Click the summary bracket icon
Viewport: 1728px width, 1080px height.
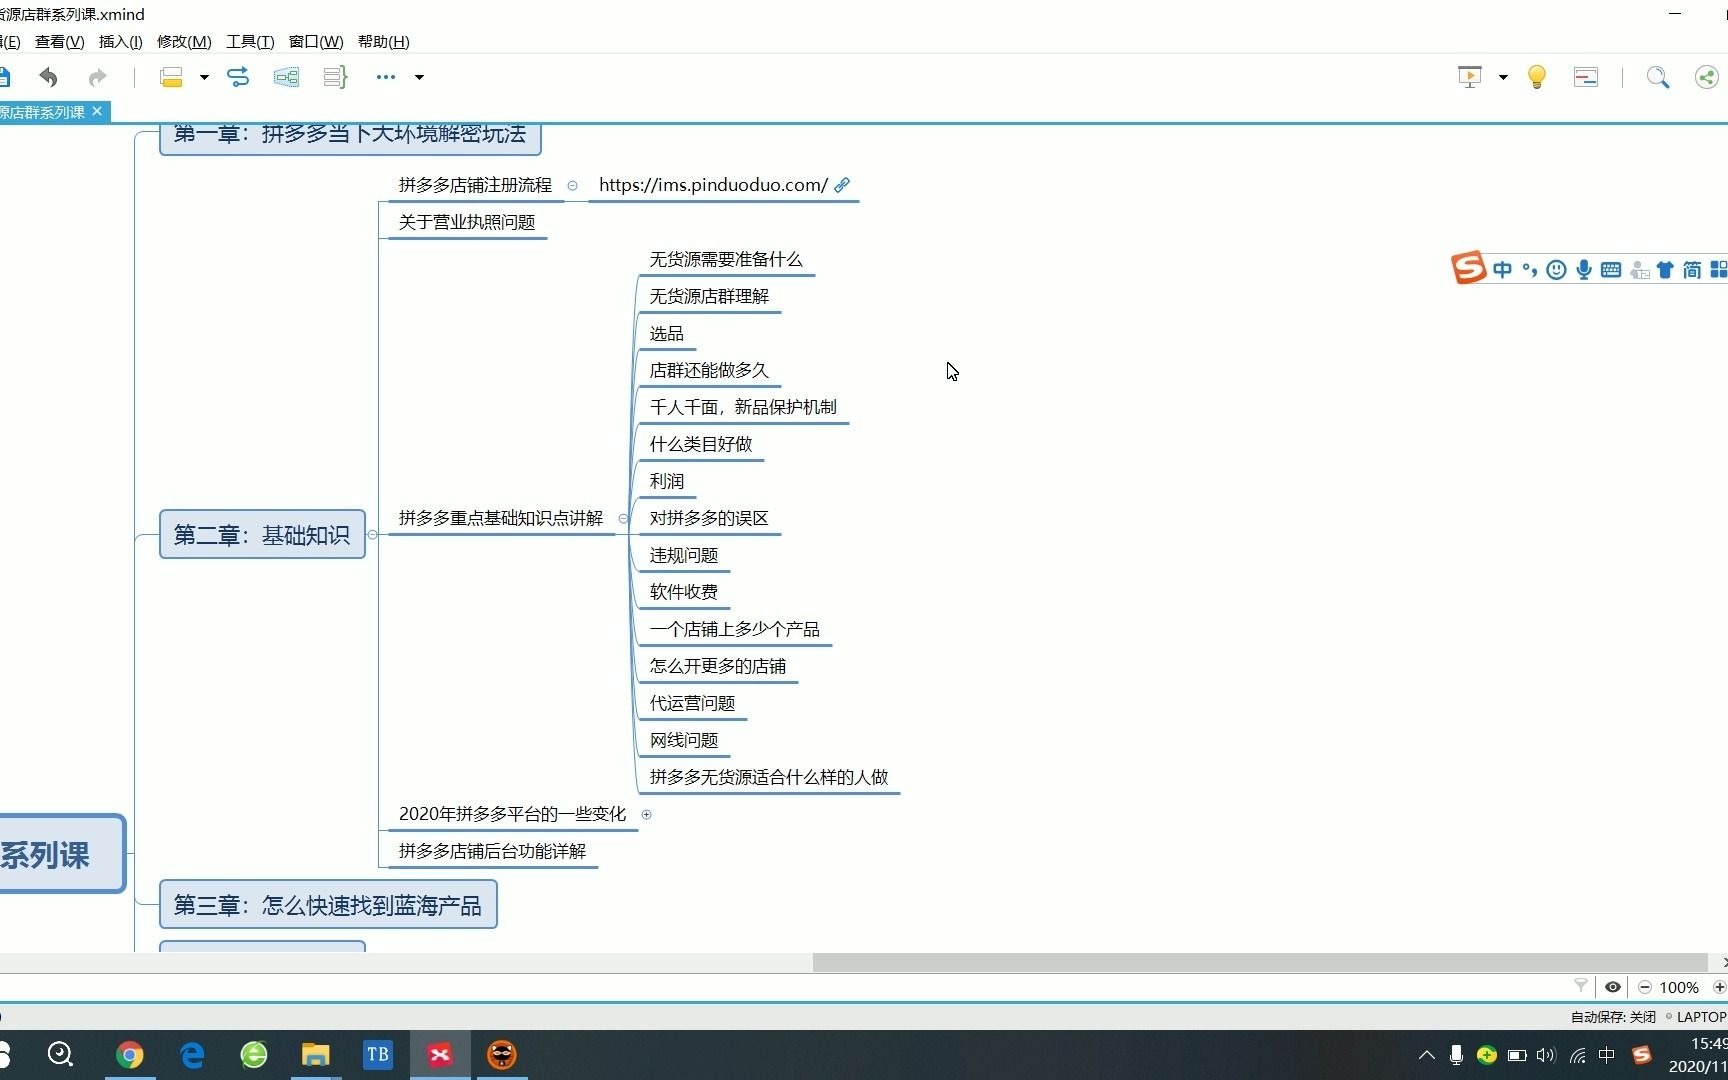coord(335,77)
